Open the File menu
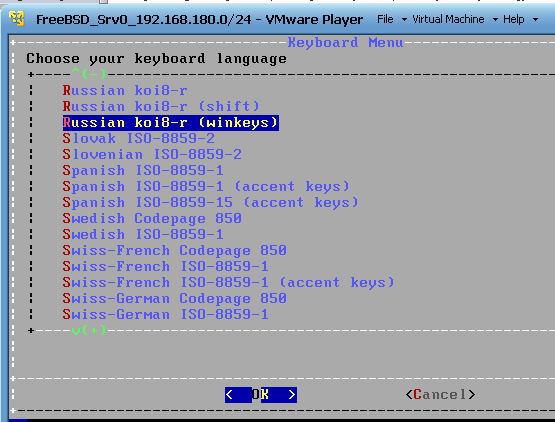Viewport: 555px width, 422px height. [385, 19]
